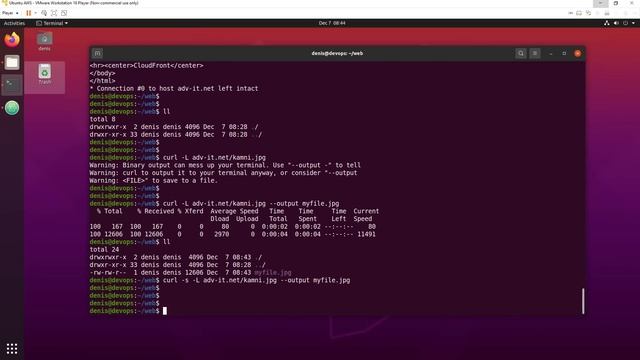Open Firefox from the Ubuntu dock
Screen dimensions: 640x360
pyautogui.click(x=12, y=40)
